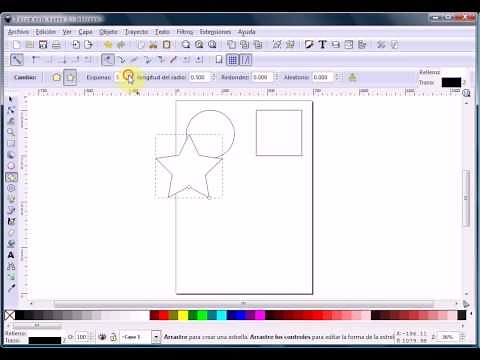Import a file into document
The width and height of the screenshot is (480, 360).
click(x=76, y=44)
